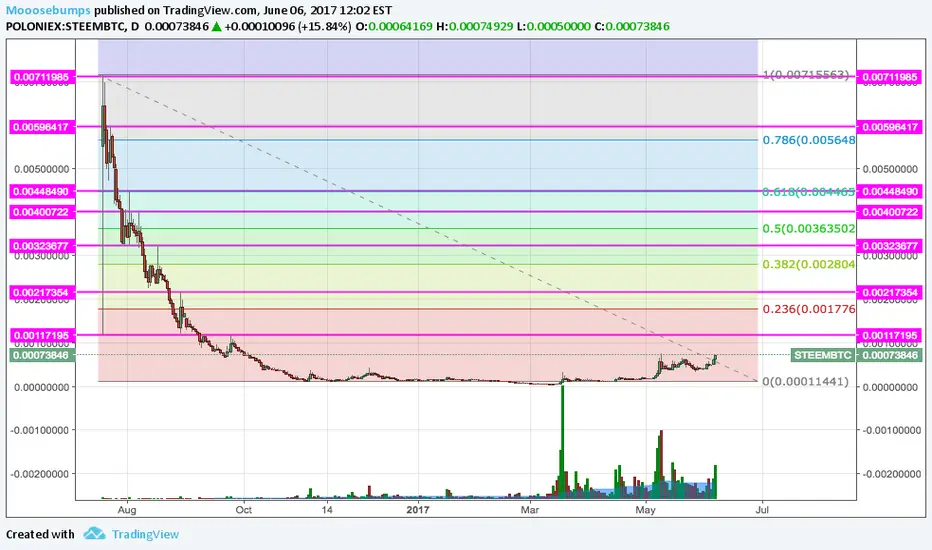
Task: Click the 0(0.00011441) Fibonacci level label
Action: tap(805, 381)
